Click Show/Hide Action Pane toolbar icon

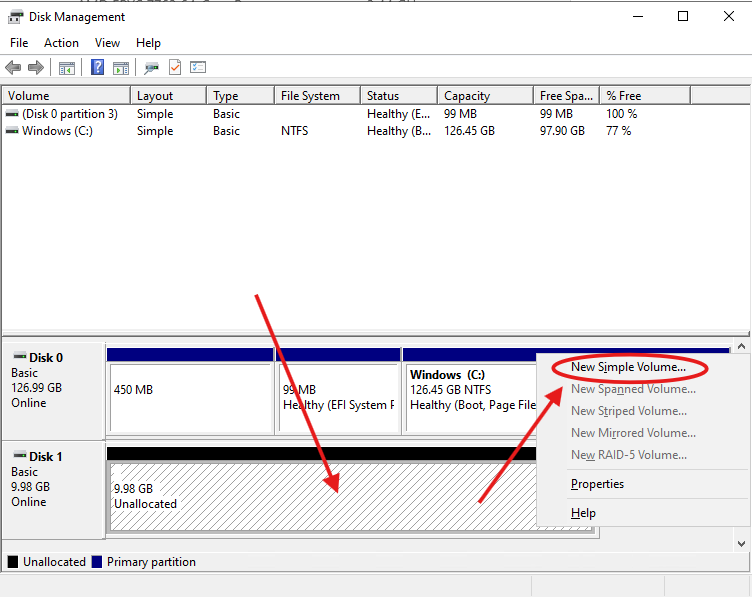coord(121,68)
